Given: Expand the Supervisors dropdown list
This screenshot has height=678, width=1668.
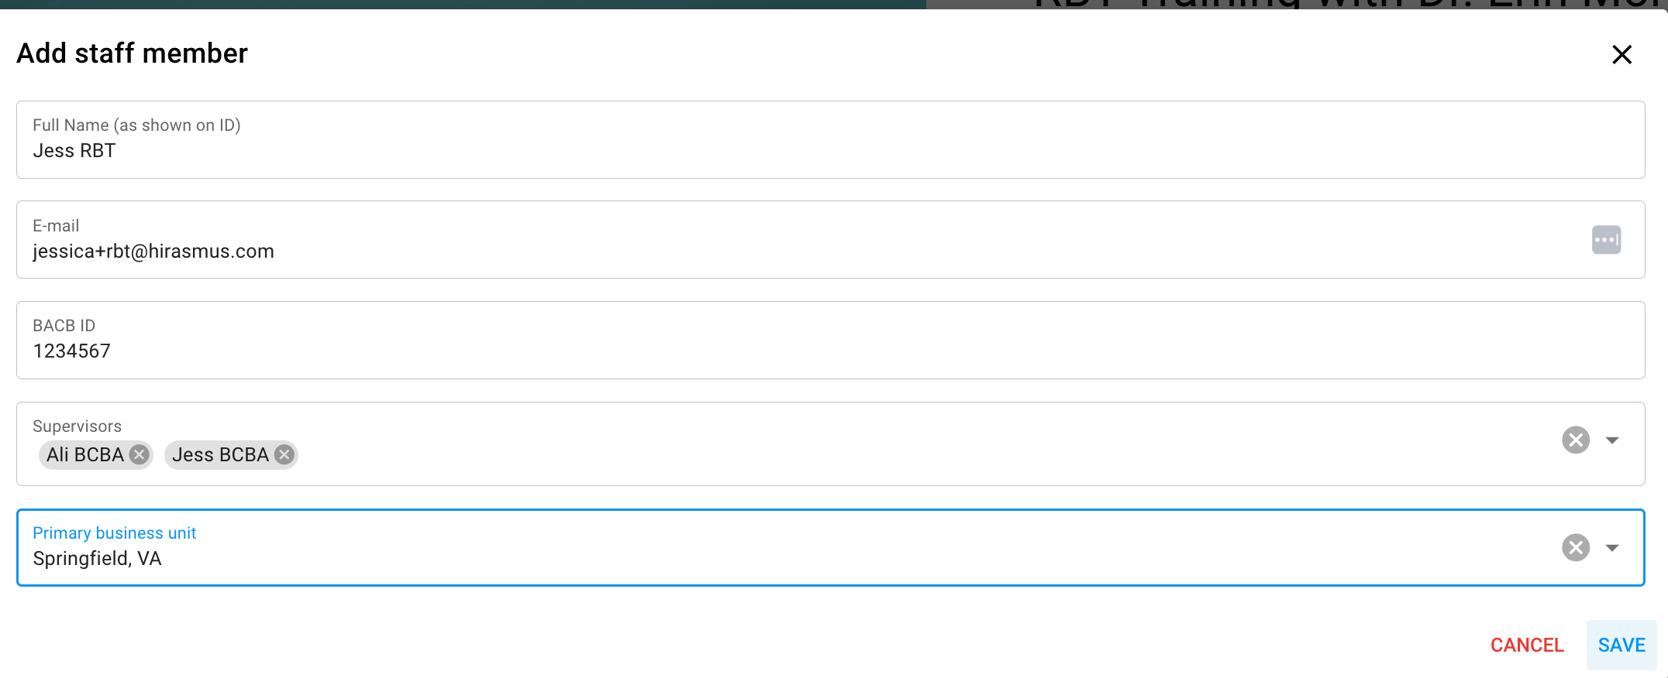Looking at the screenshot, I should pyautogui.click(x=1612, y=440).
